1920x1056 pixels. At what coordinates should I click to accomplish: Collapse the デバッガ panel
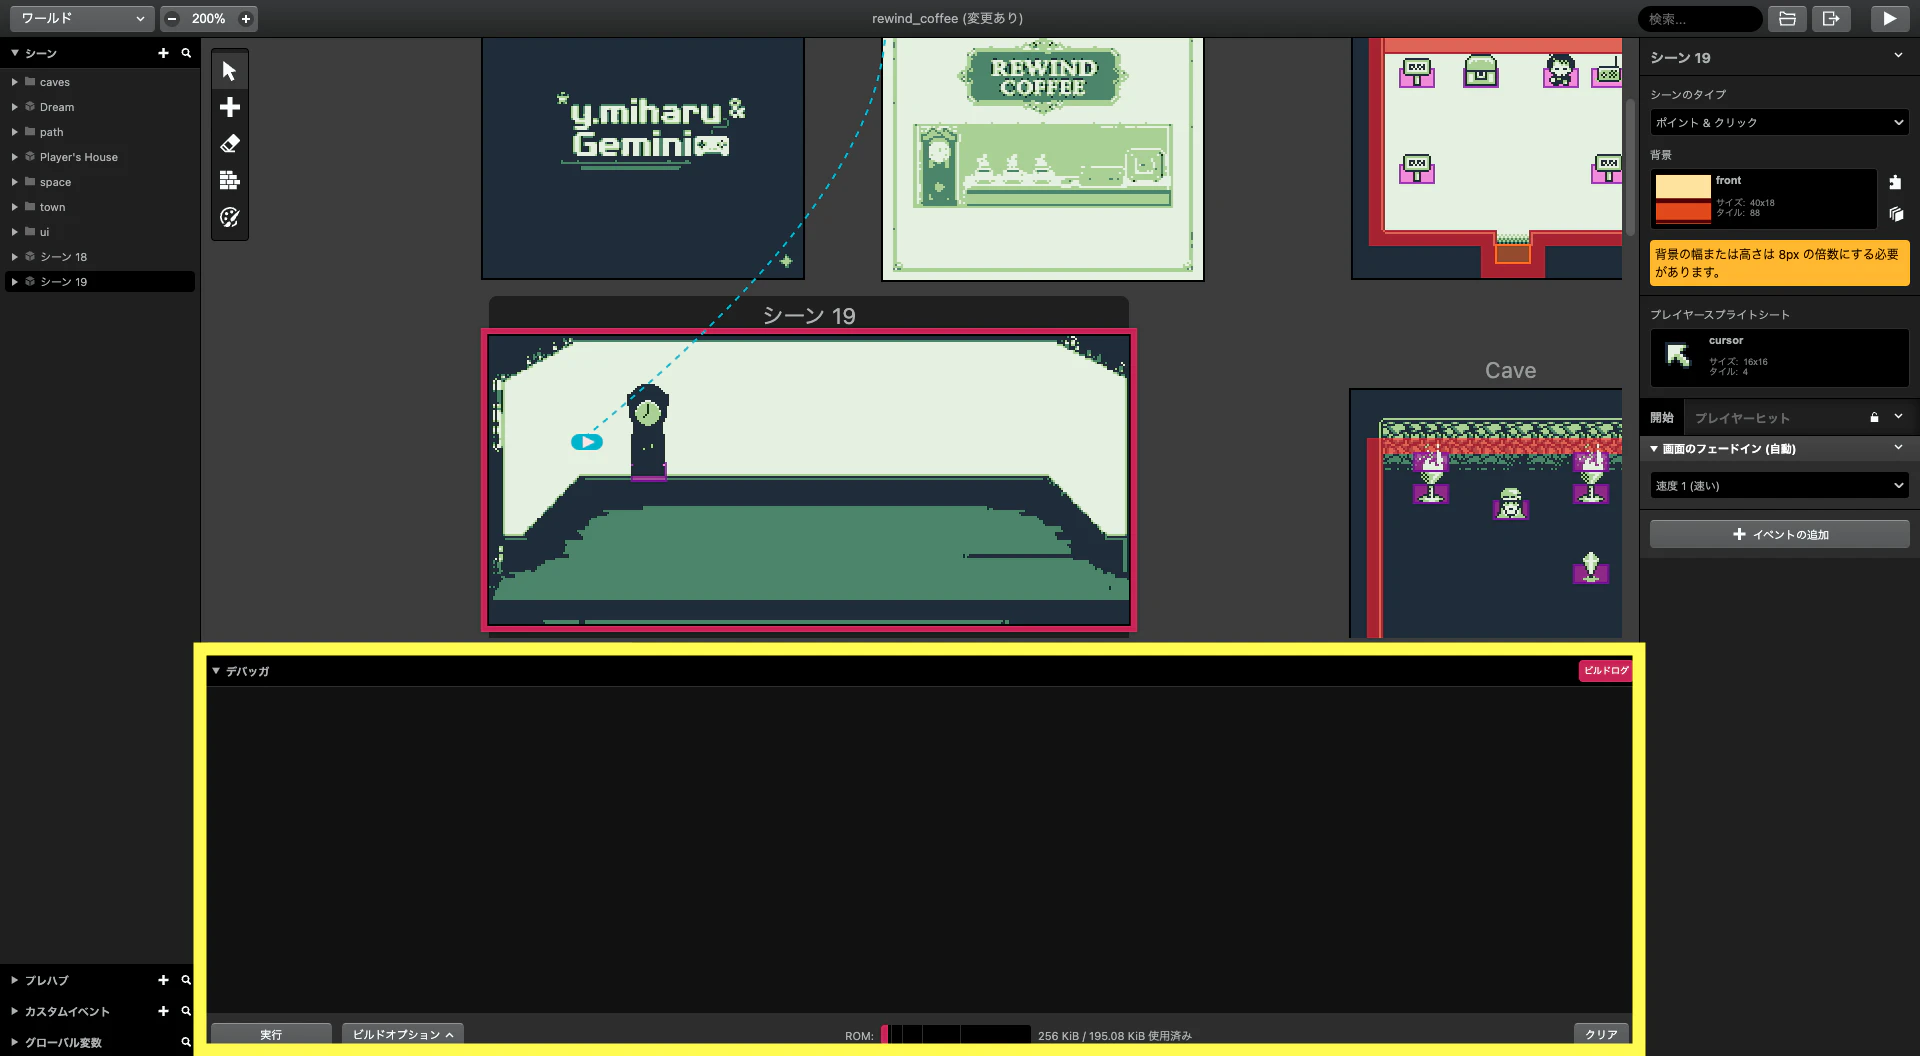click(216, 671)
